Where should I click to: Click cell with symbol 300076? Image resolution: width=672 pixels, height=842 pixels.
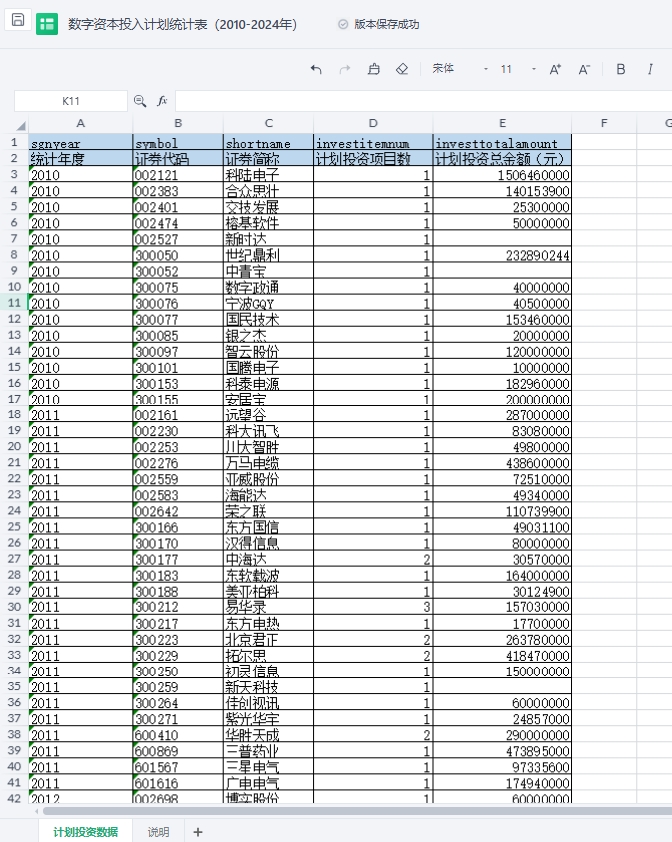click(178, 303)
